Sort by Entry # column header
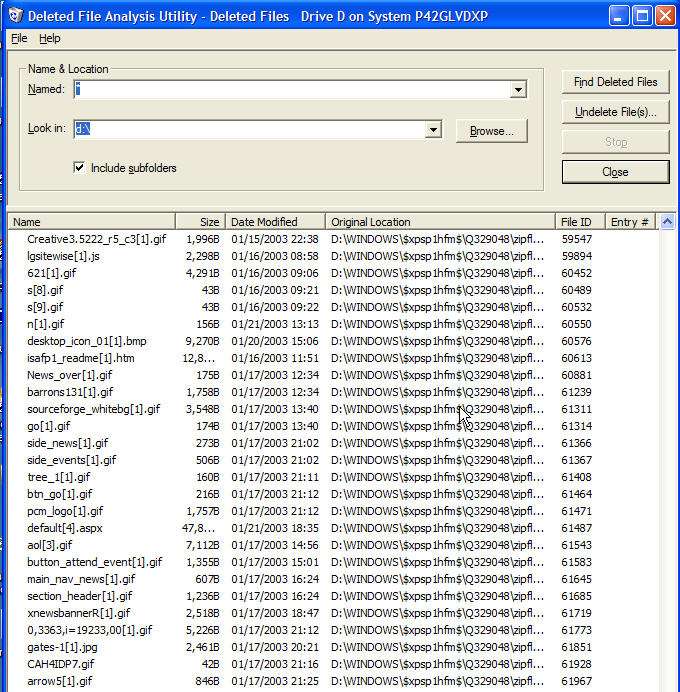 point(630,222)
